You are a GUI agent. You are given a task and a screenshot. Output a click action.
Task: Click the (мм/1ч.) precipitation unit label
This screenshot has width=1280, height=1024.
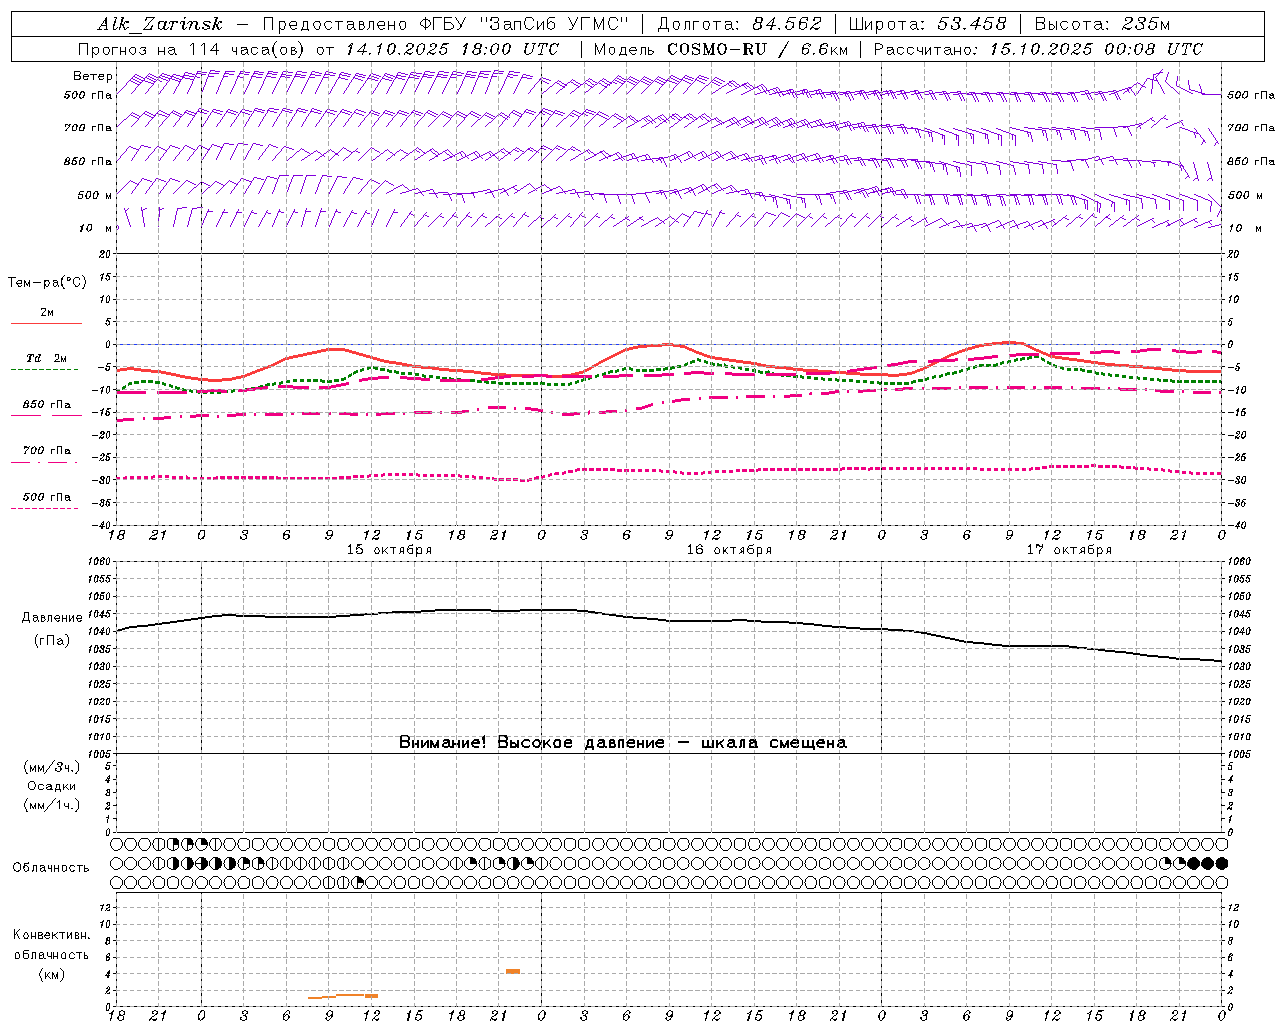click(52, 805)
